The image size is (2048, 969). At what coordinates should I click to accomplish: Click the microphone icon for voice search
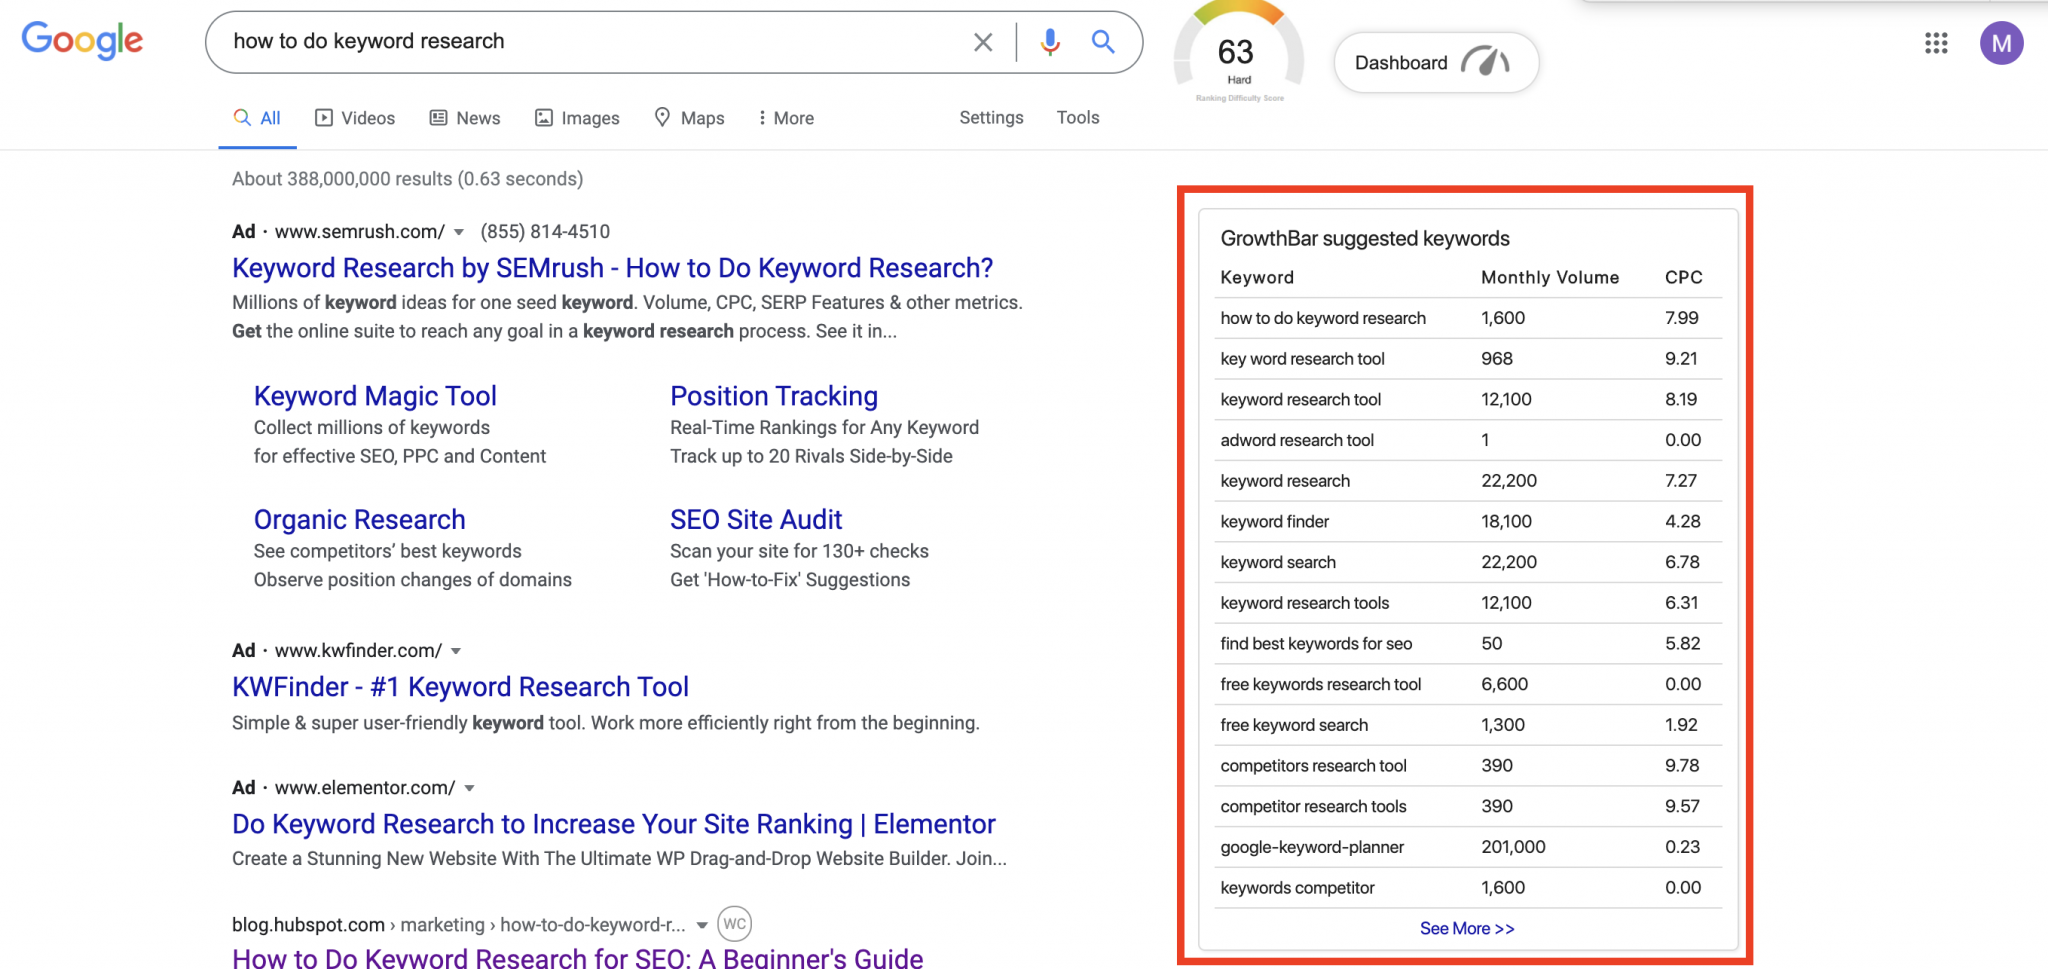click(x=1048, y=42)
